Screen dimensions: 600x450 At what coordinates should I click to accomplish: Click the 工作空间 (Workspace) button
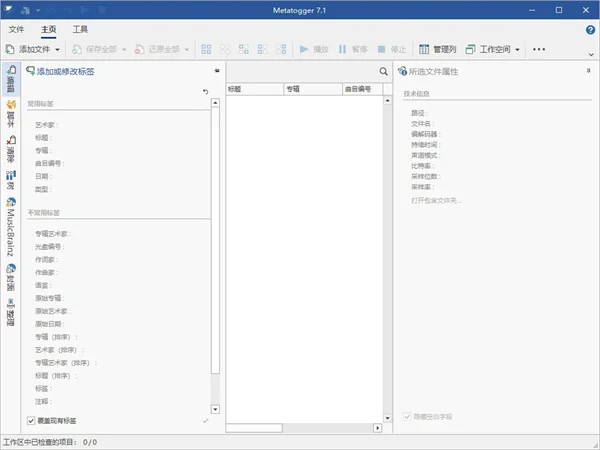point(488,49)
